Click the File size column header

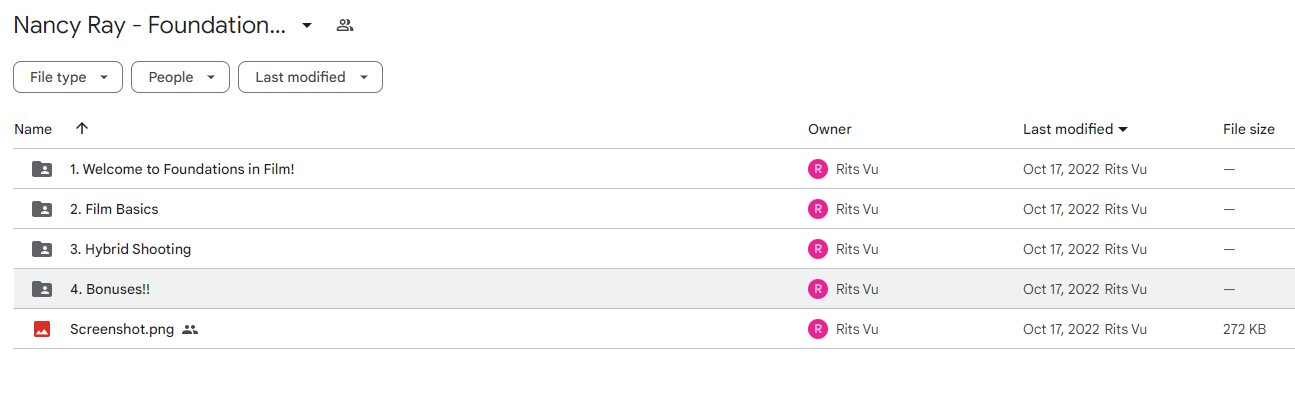1249,129
